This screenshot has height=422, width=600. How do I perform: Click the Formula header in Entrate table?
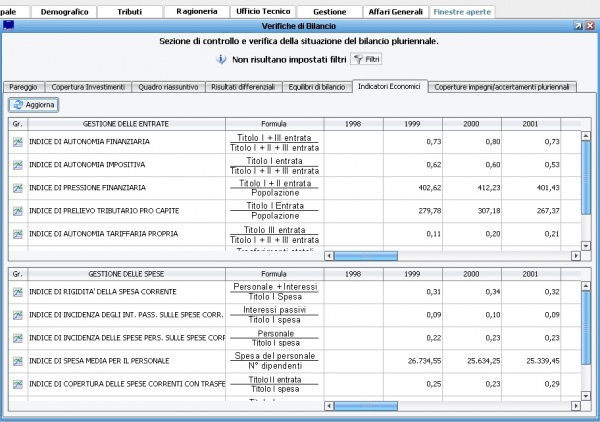[274, 124]
